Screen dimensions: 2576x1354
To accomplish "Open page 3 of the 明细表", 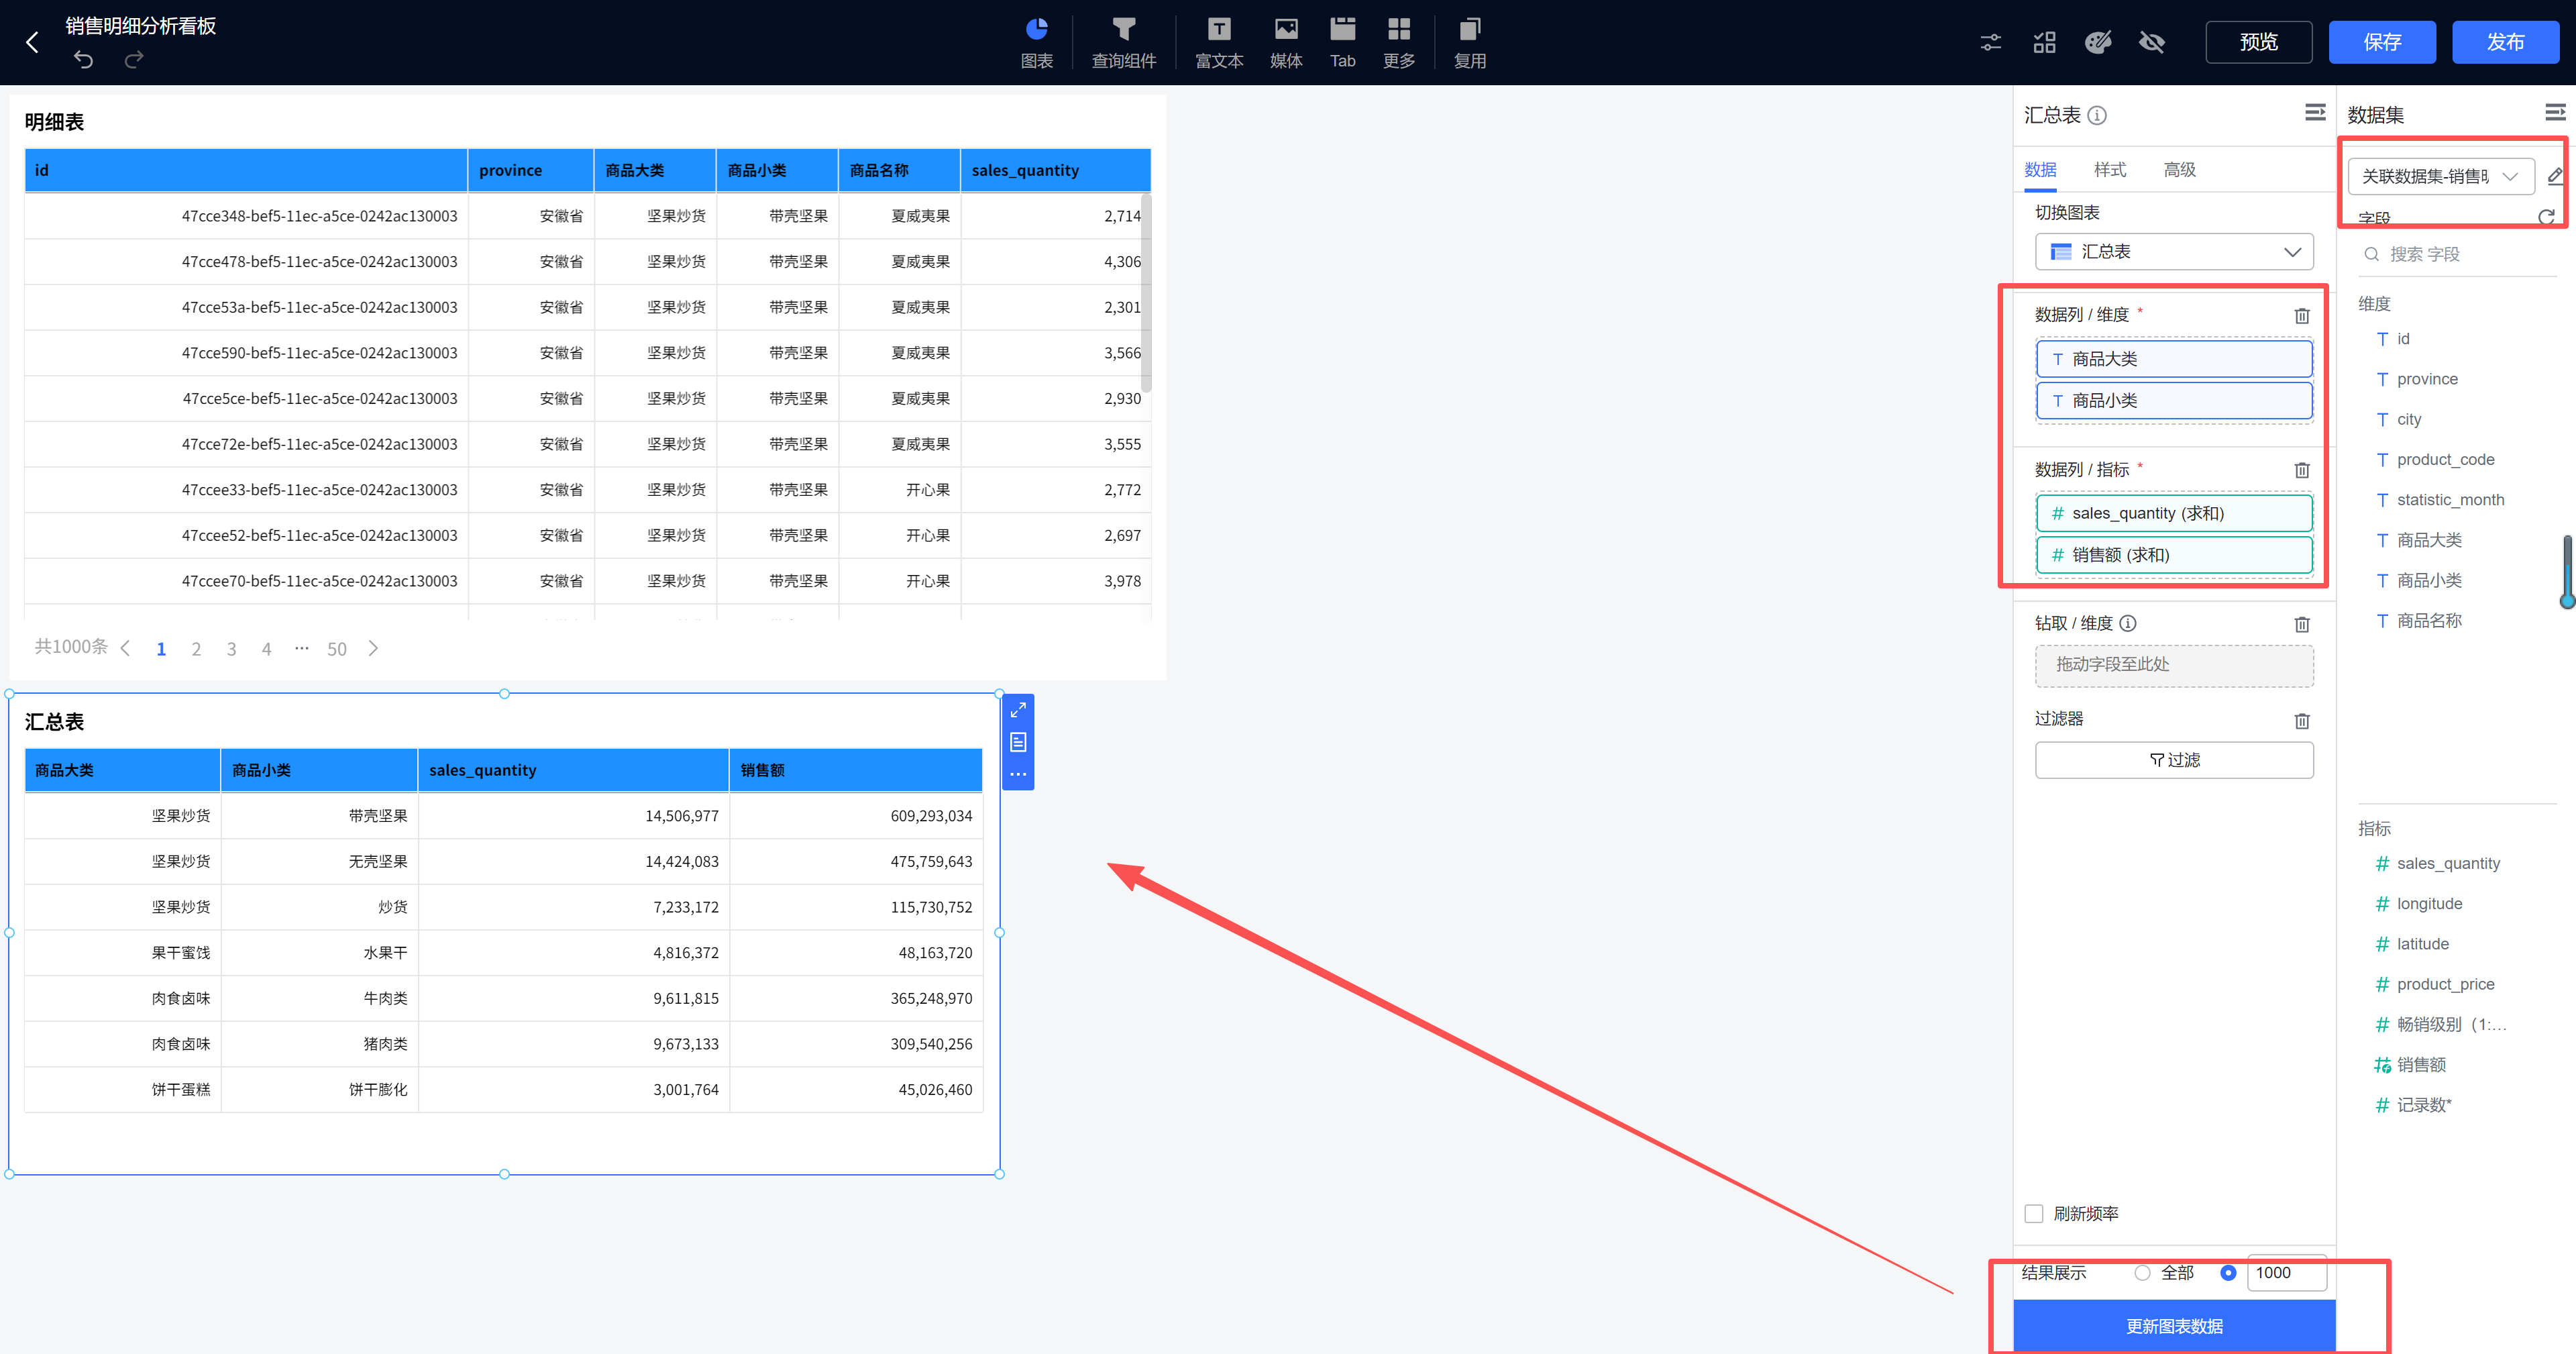I will click(x=231, y=649).
